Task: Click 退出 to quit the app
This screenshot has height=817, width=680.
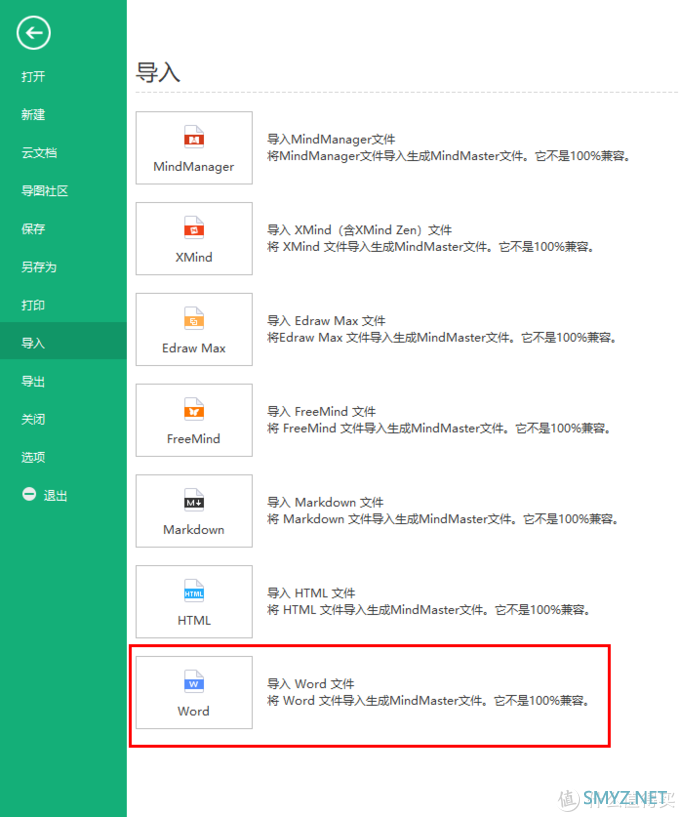Action: [x=55, y=496]
